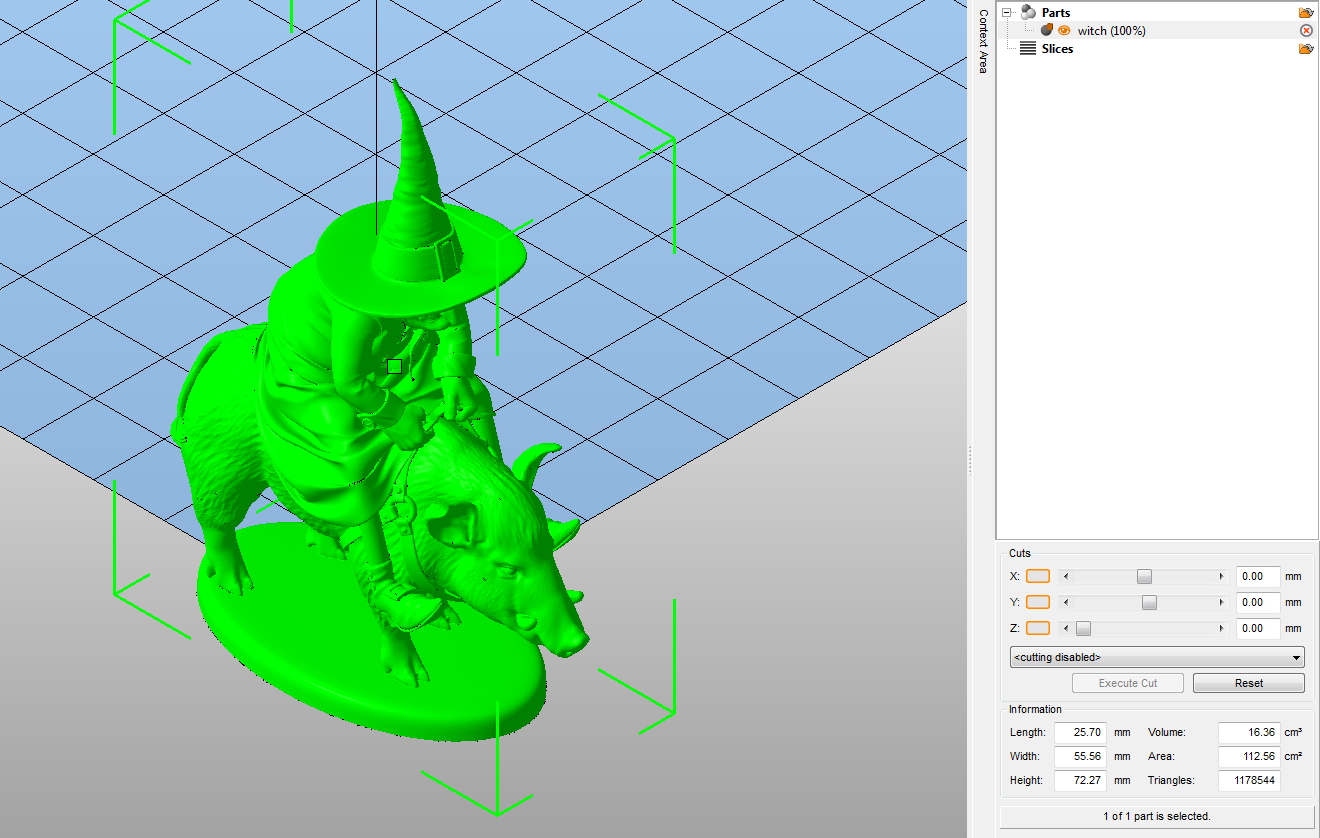
Task: Click the Reset button in Cuts
Action: (1248, 683)
